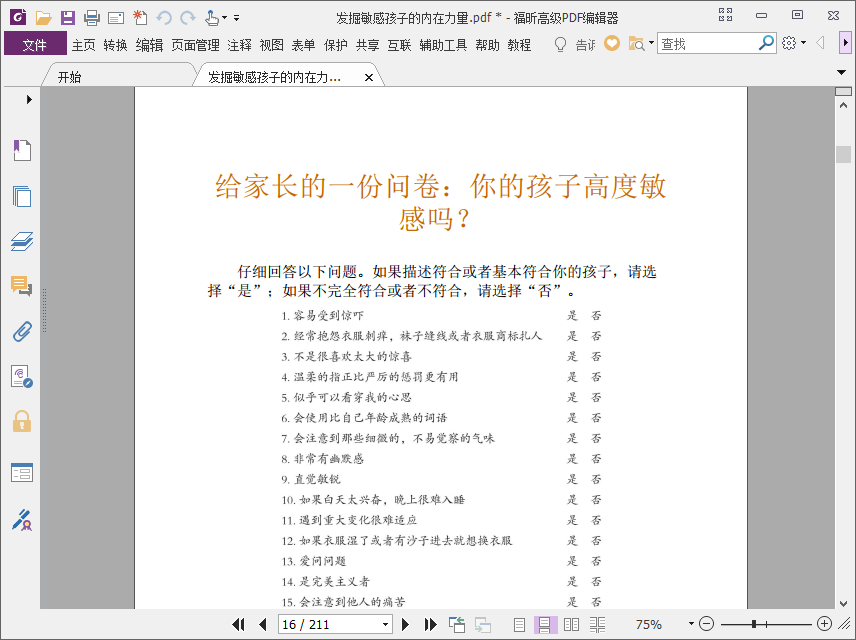Open the Bookmarks panel in sidebar

pyautogui.click(x=22, y=150)
